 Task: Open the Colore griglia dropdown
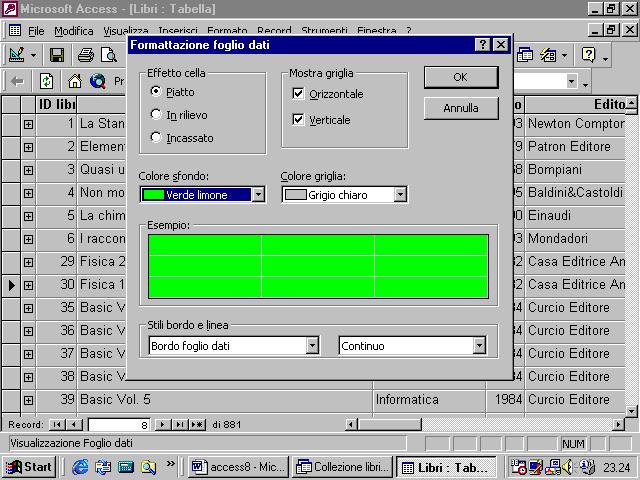point(400,195)
